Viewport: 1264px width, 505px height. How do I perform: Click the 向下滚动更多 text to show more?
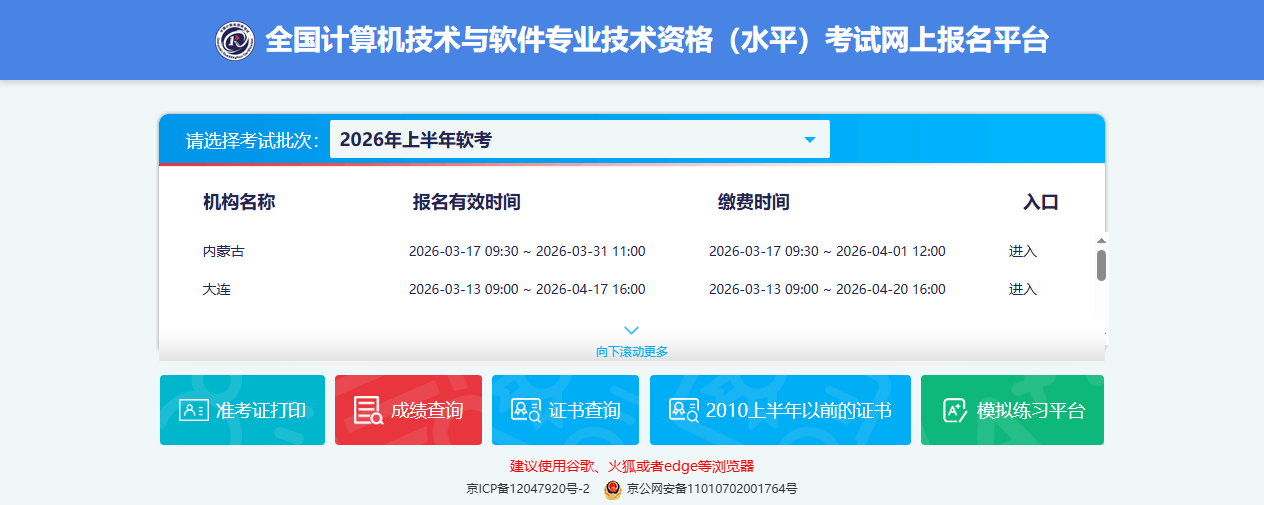pyautogui.click(x=631, y=351)
